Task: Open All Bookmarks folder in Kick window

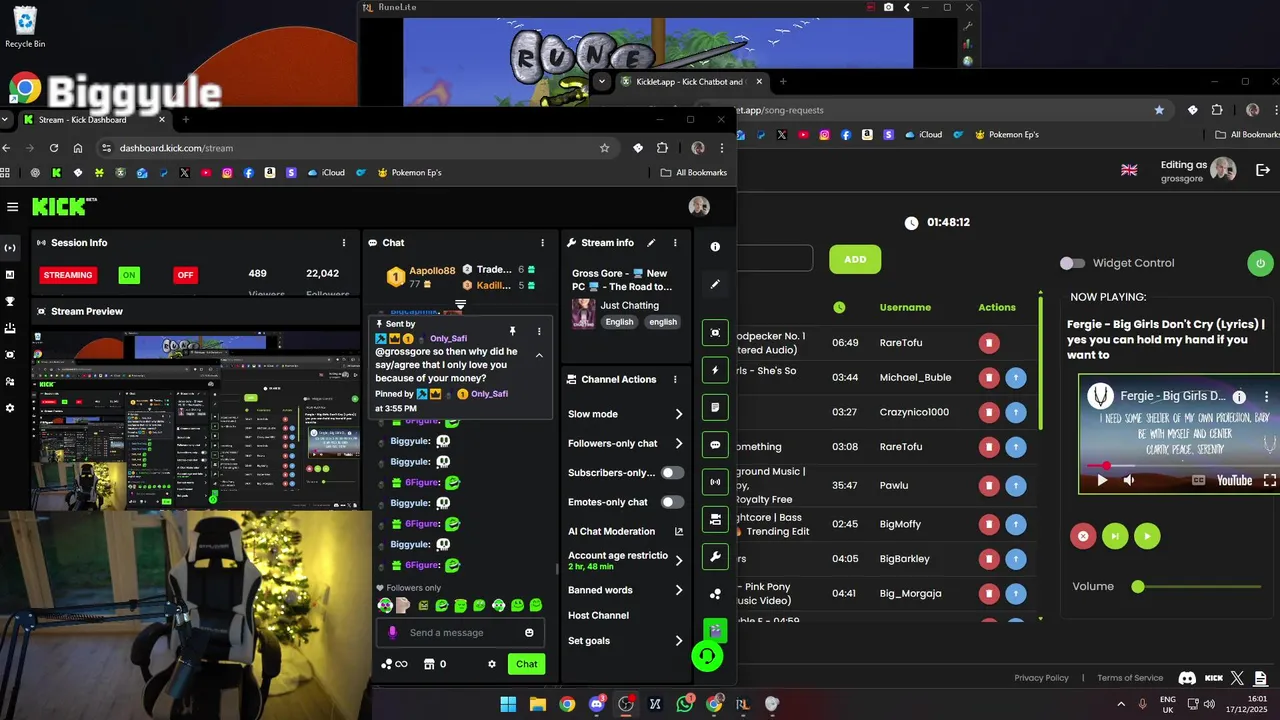Action: pos(694,172)
